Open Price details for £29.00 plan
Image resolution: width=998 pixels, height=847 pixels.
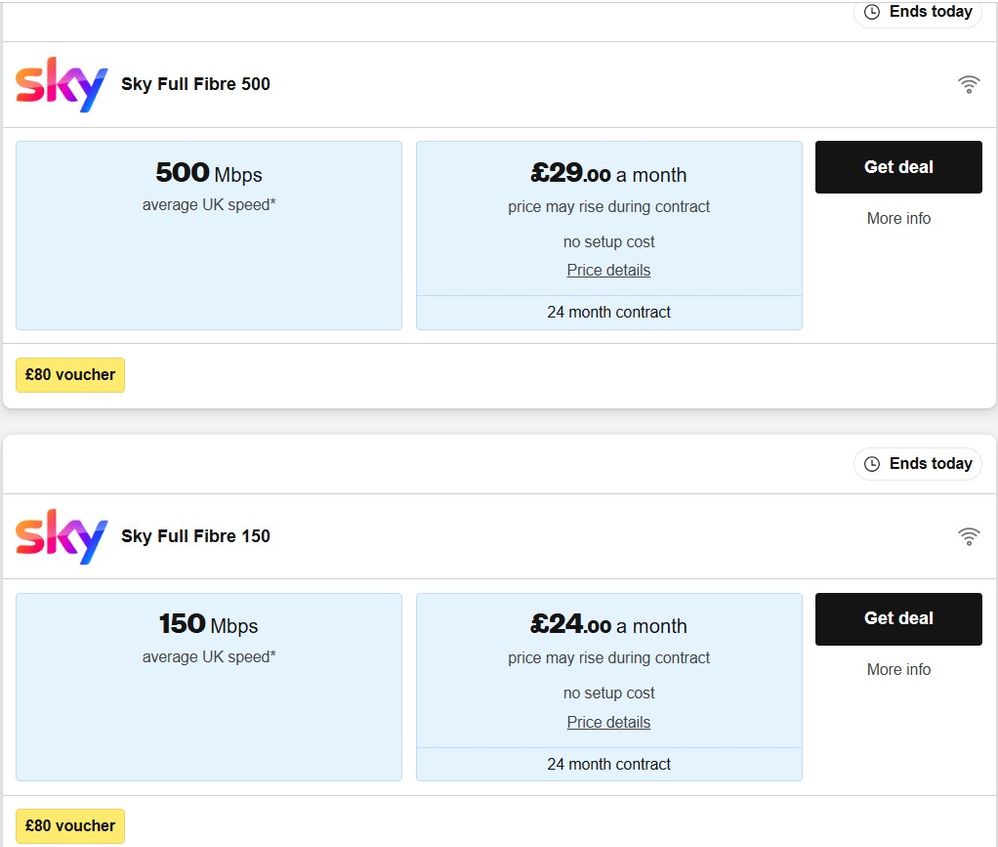(608, 270)
